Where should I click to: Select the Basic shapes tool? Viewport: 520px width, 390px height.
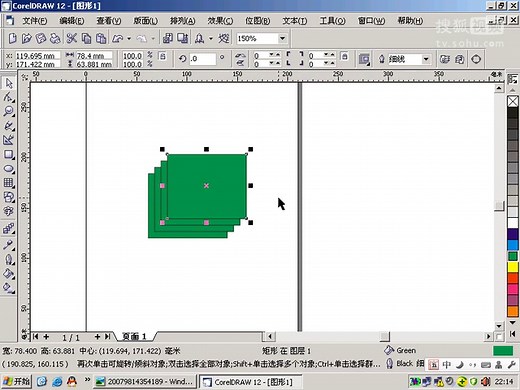pos(9,197)
